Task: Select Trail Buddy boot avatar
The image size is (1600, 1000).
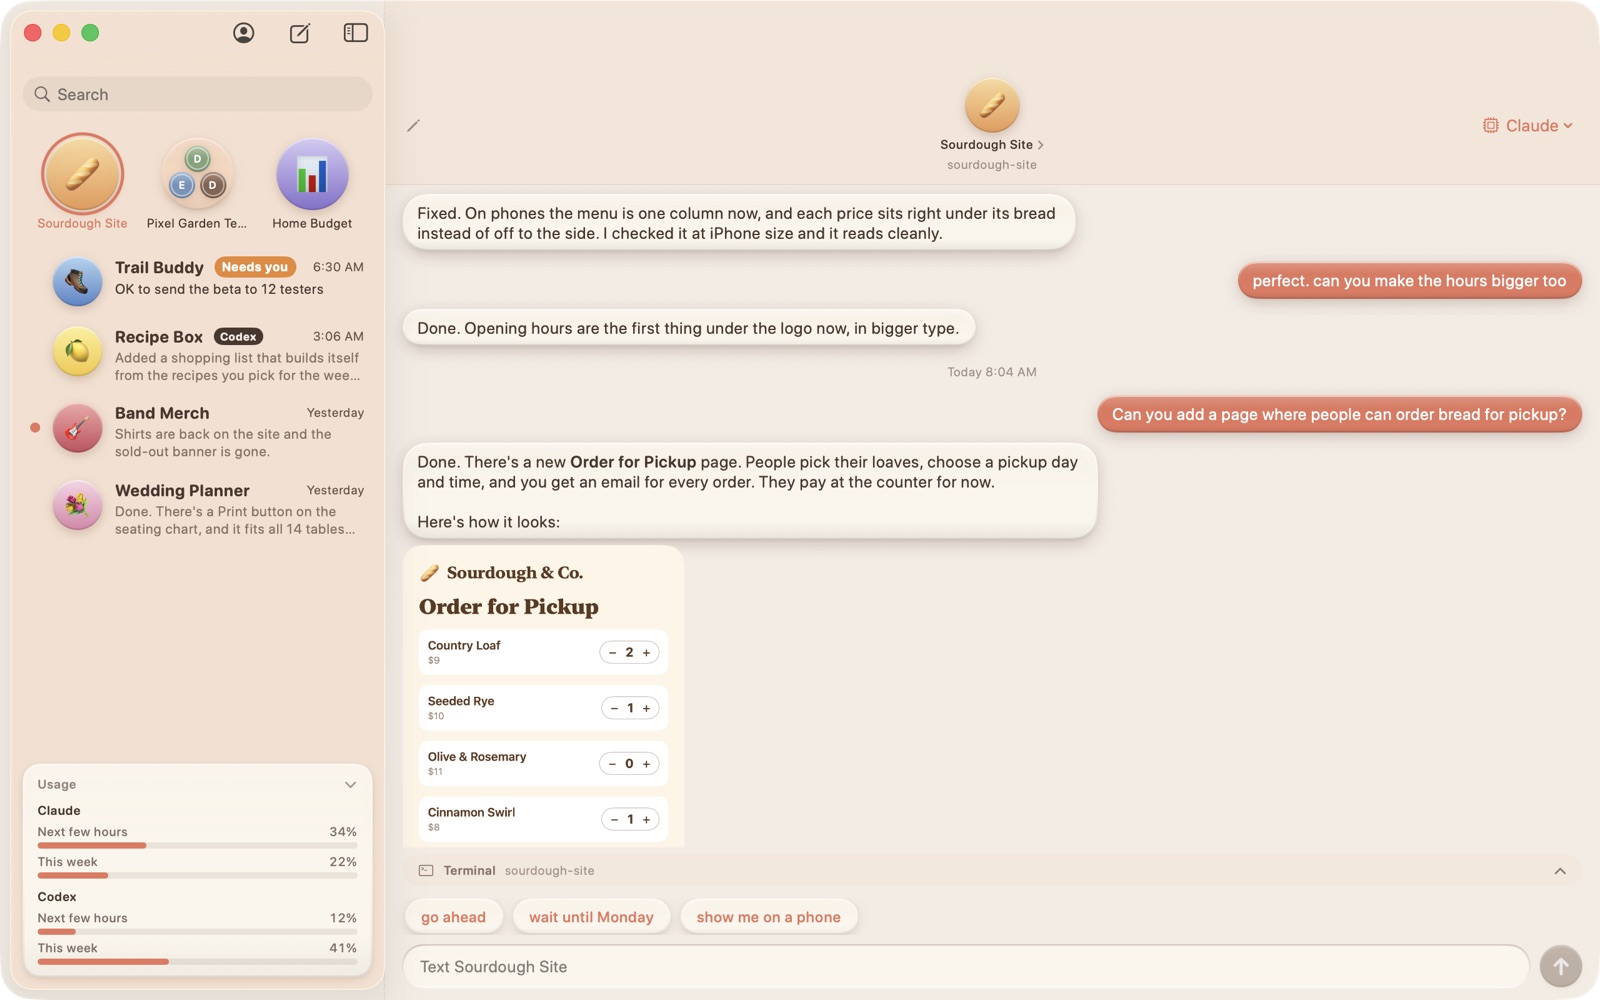Action: (77, 281)
